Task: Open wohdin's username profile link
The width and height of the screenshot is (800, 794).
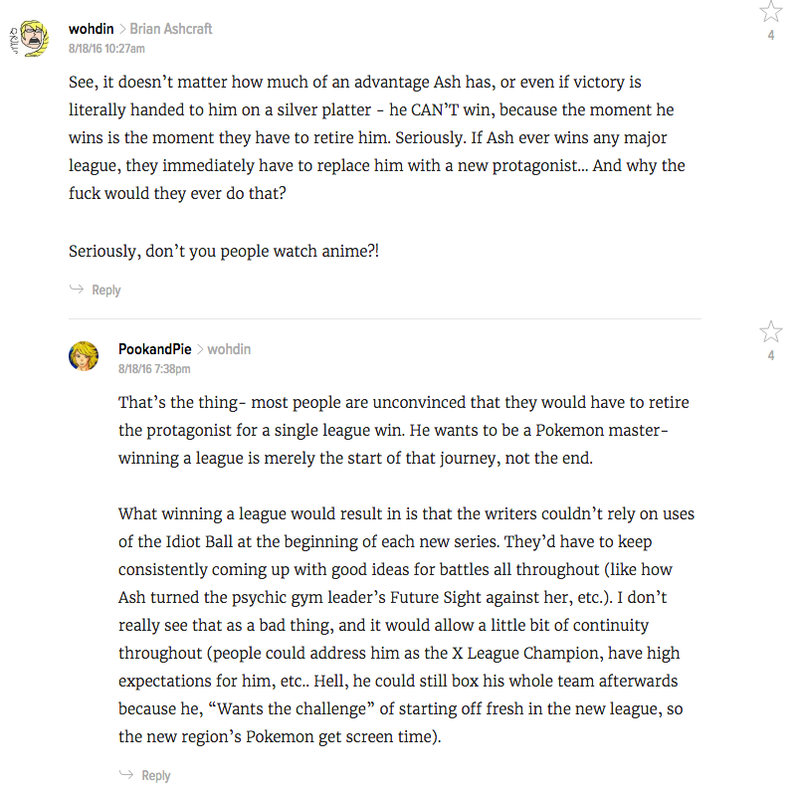Action: (91, 29)
